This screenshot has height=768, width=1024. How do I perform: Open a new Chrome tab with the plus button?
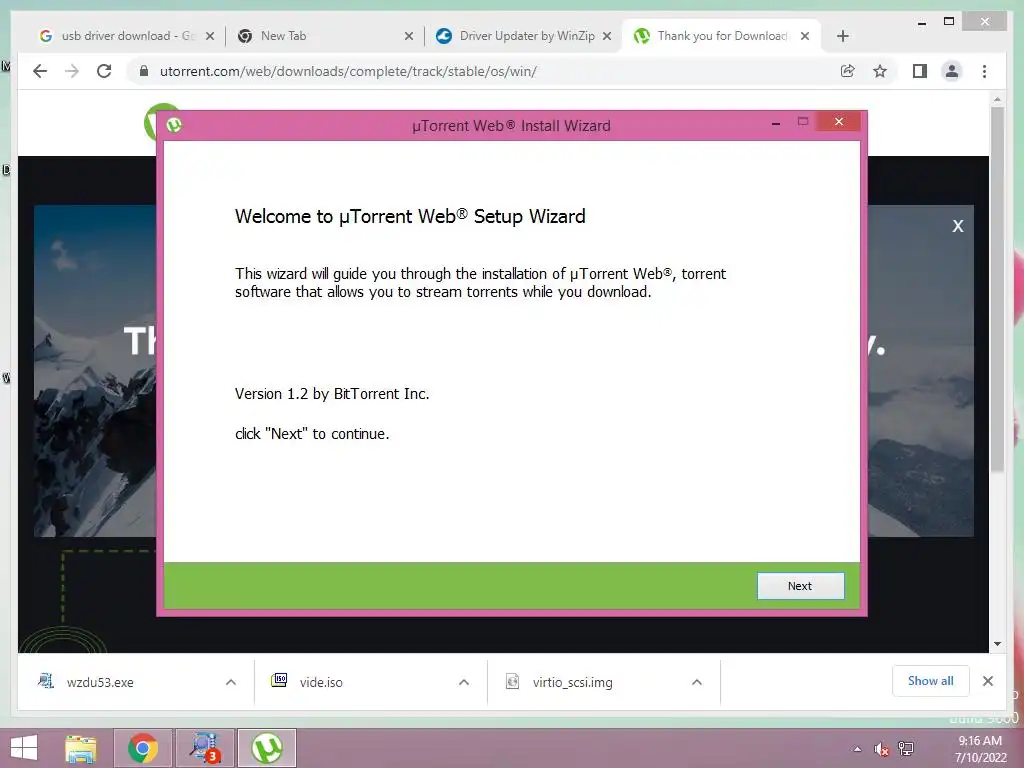[x=842, y=36]
